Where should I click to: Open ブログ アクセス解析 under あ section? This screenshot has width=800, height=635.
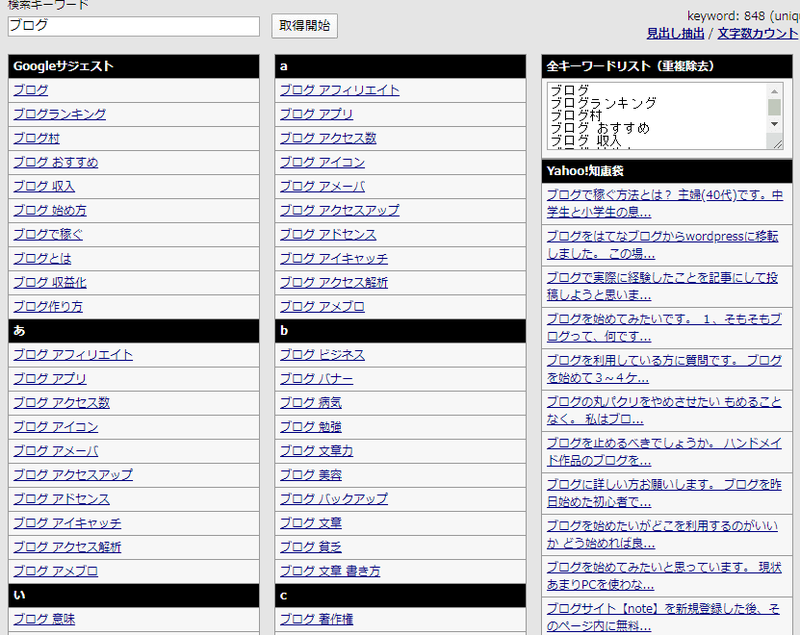(x=67, y=547)
